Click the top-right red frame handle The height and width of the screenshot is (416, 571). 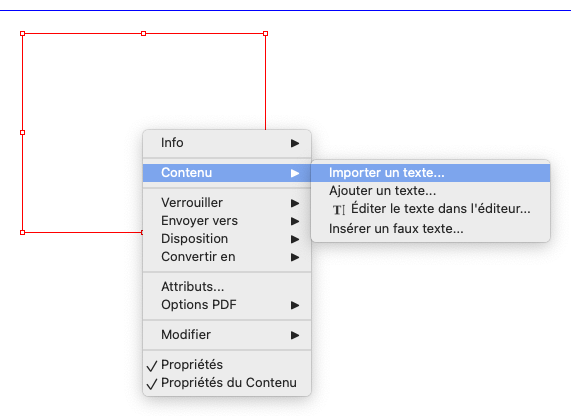(265, 34)
